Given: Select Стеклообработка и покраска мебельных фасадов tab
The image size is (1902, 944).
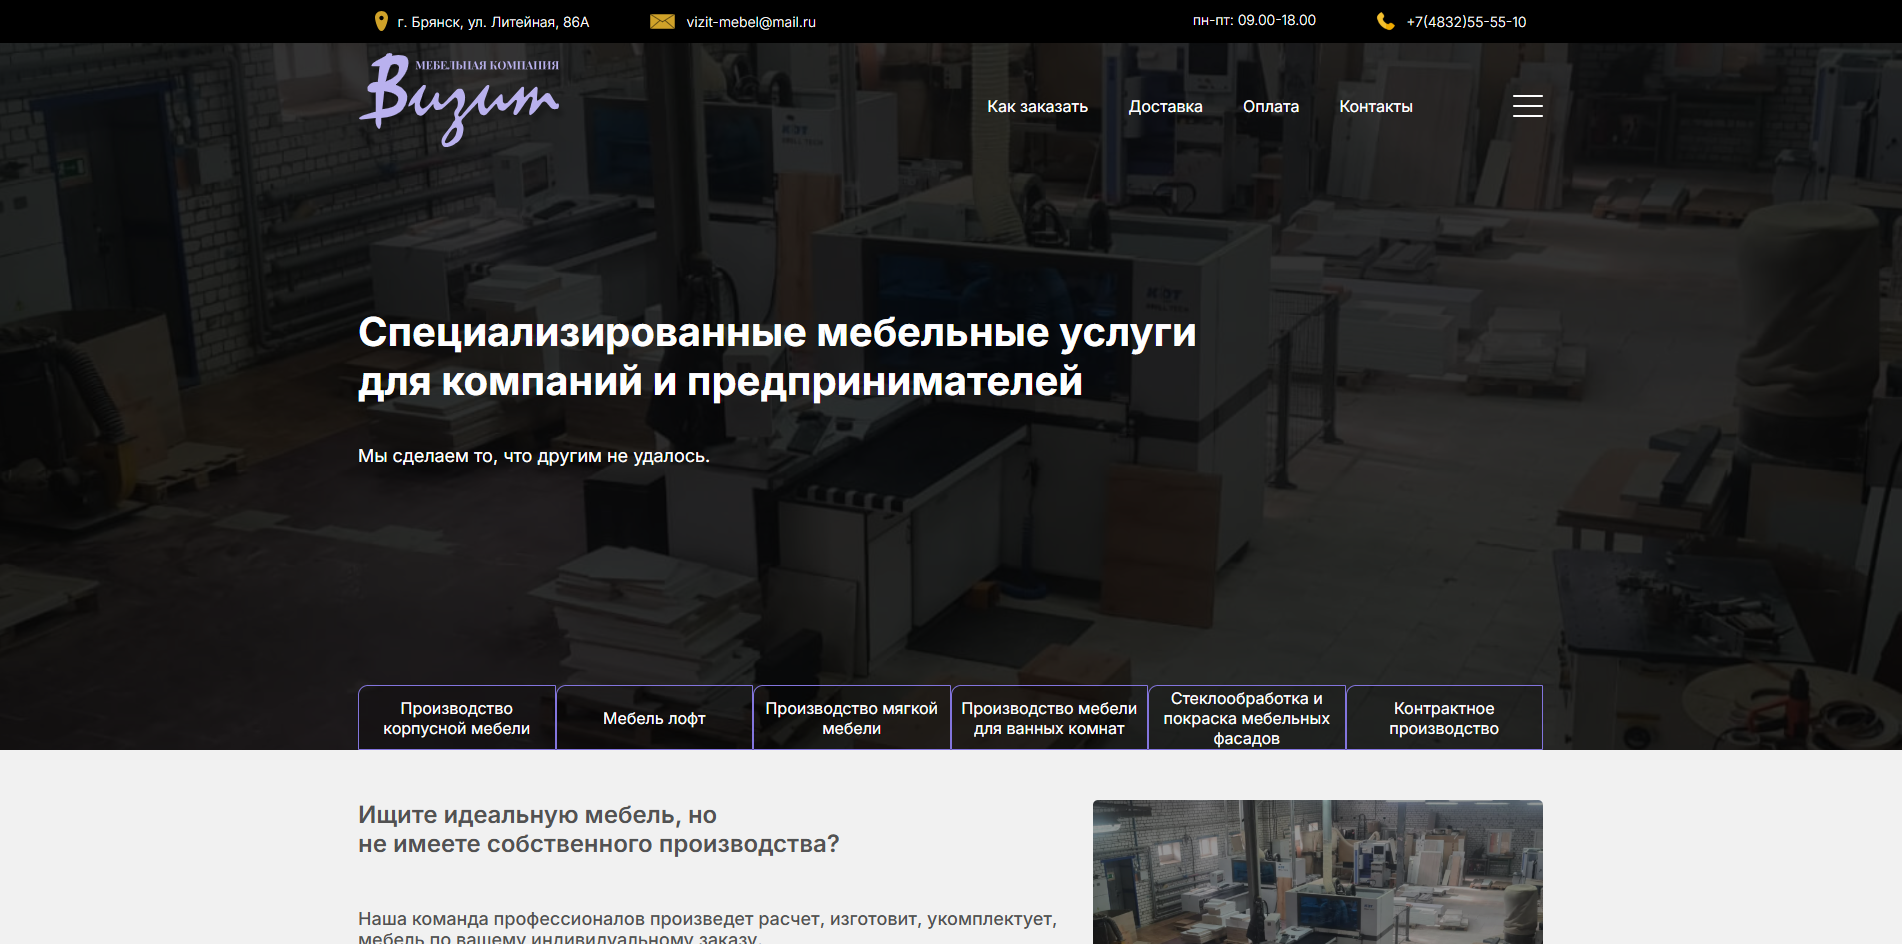Looking at the screenshot, I should pos(1247,718).
